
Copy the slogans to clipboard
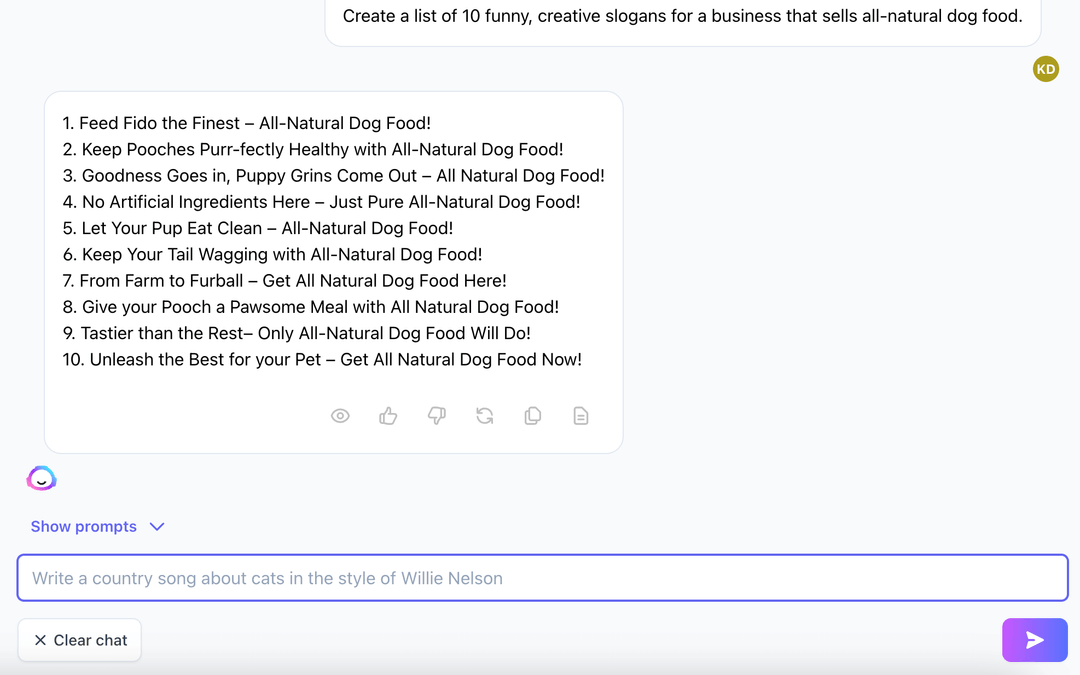coord(533,415)
